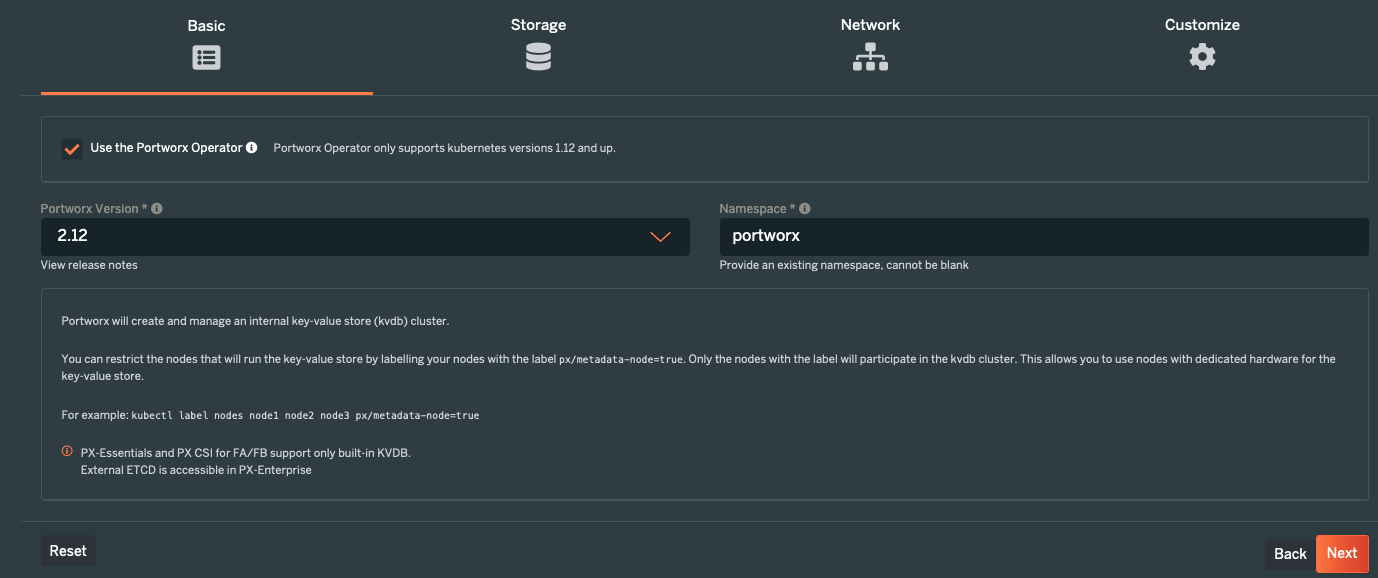
Task: Click the Customize gear icon
Action: 1202,57
